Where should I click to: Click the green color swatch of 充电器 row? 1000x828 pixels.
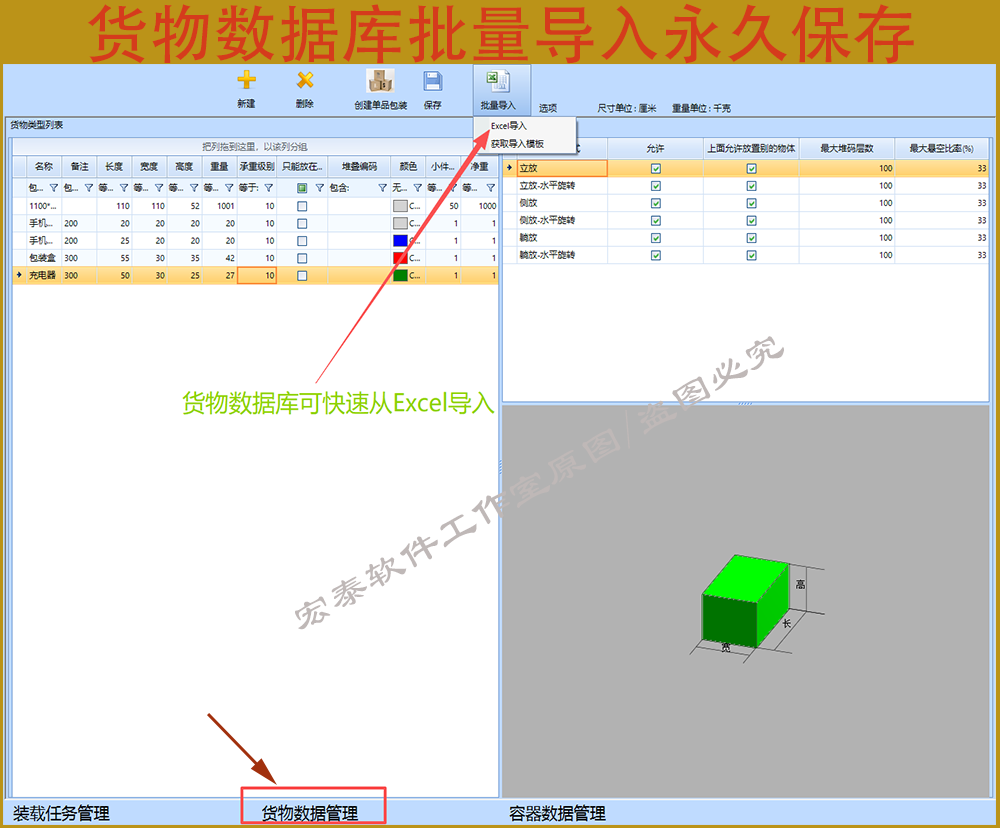click(401, 276)
